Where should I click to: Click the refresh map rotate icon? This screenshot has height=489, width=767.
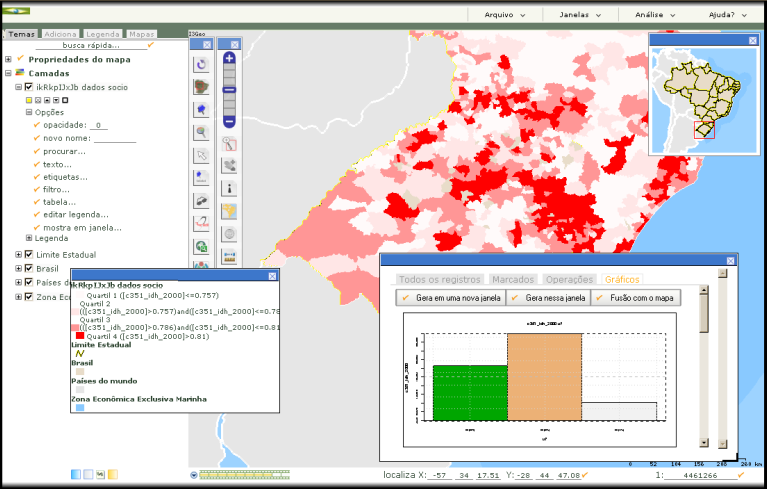coord(201,64)
